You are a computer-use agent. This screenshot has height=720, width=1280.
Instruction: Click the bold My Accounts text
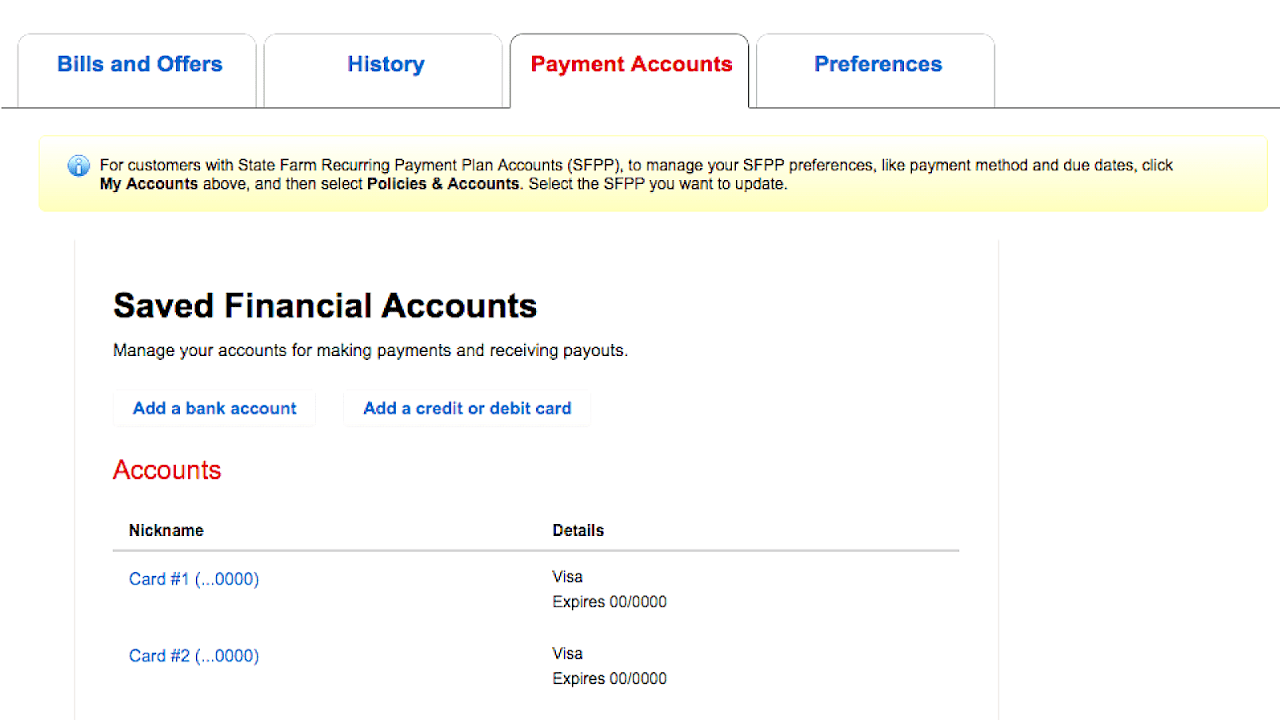click(149, 184)
